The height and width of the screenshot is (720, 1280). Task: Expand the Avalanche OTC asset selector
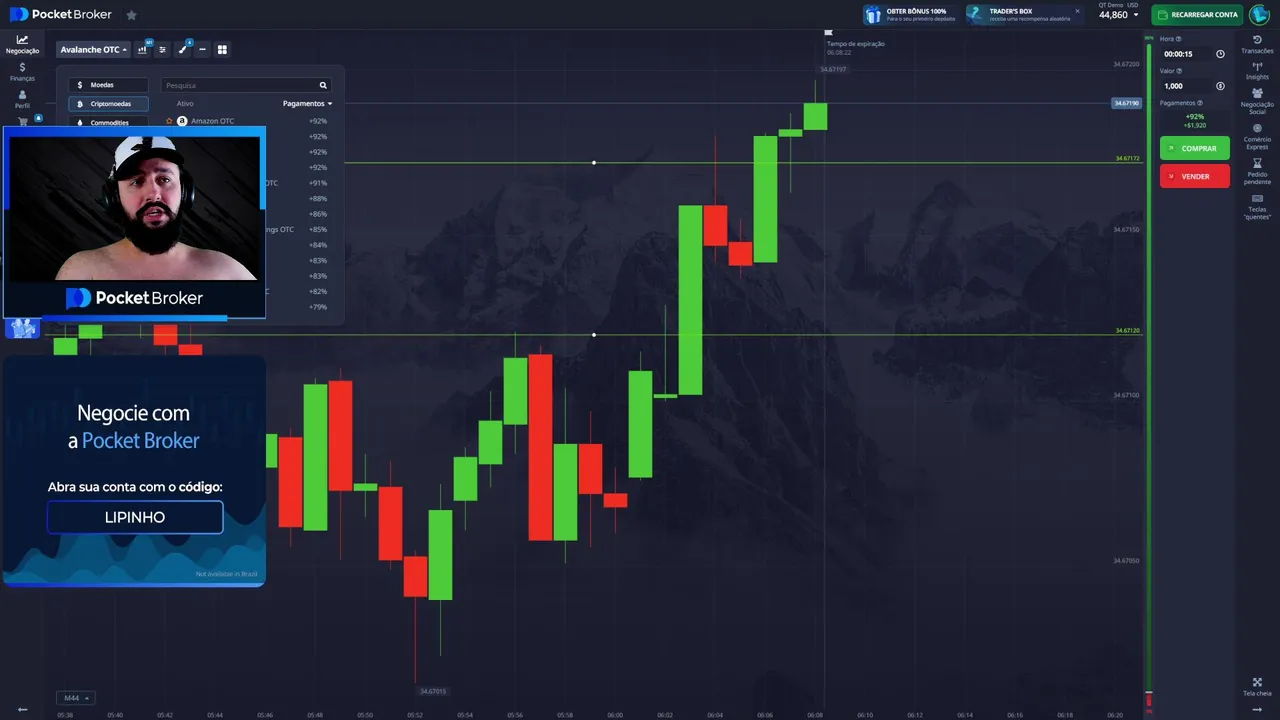click(94, 49)
